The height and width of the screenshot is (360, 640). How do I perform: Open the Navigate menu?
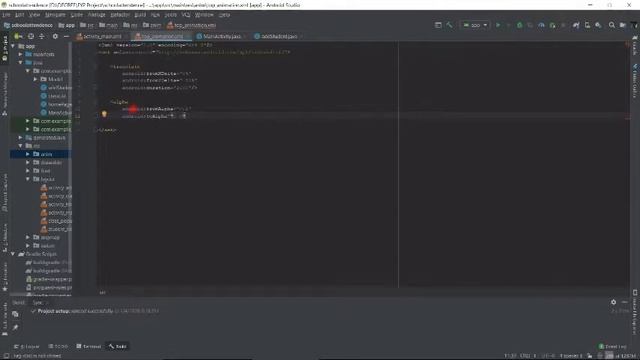(55, 15)
